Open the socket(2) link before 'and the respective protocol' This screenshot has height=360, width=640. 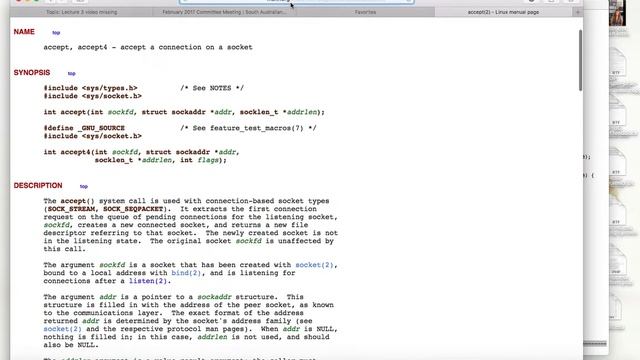tap(62, 329)
